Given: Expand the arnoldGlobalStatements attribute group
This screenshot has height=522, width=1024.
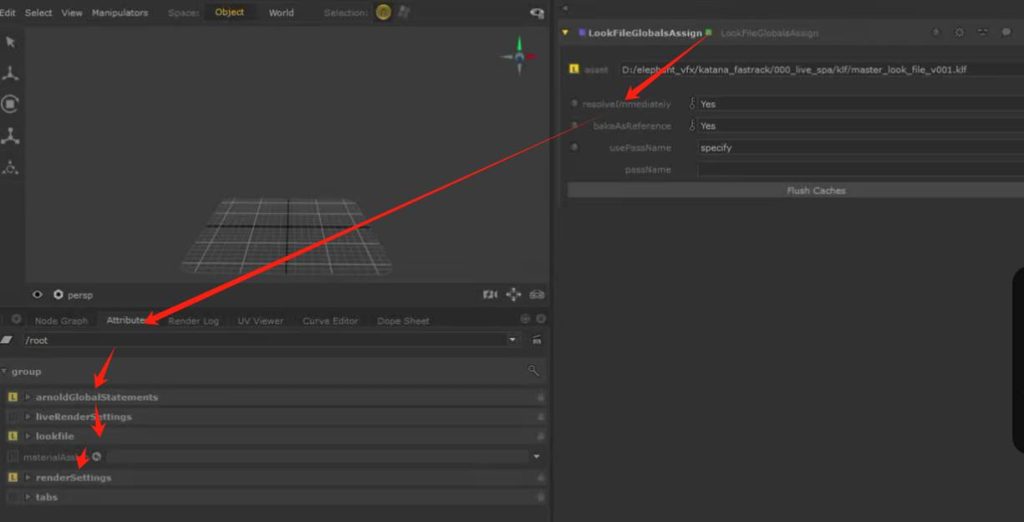Looking at the screenshot, I should click(x=27, y=397).
